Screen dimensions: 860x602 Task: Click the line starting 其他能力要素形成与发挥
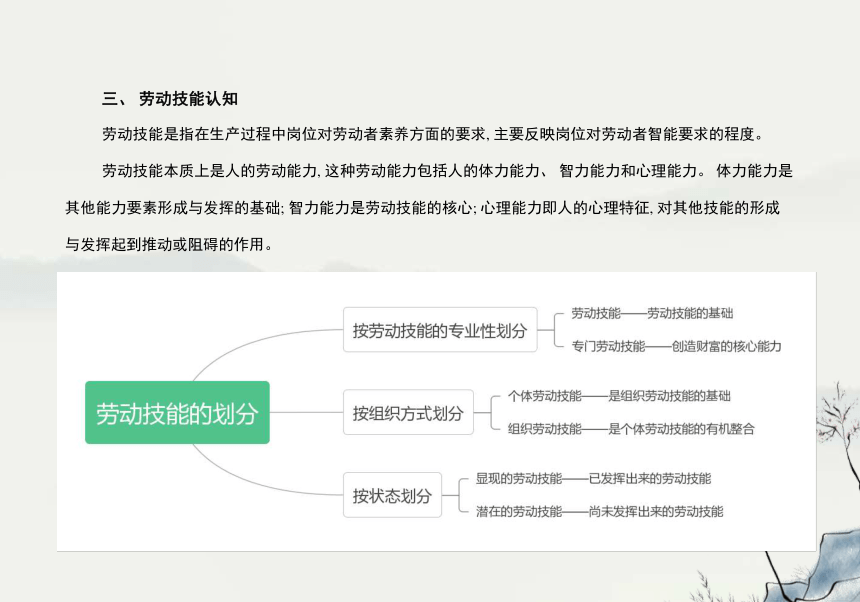point(422,208)
